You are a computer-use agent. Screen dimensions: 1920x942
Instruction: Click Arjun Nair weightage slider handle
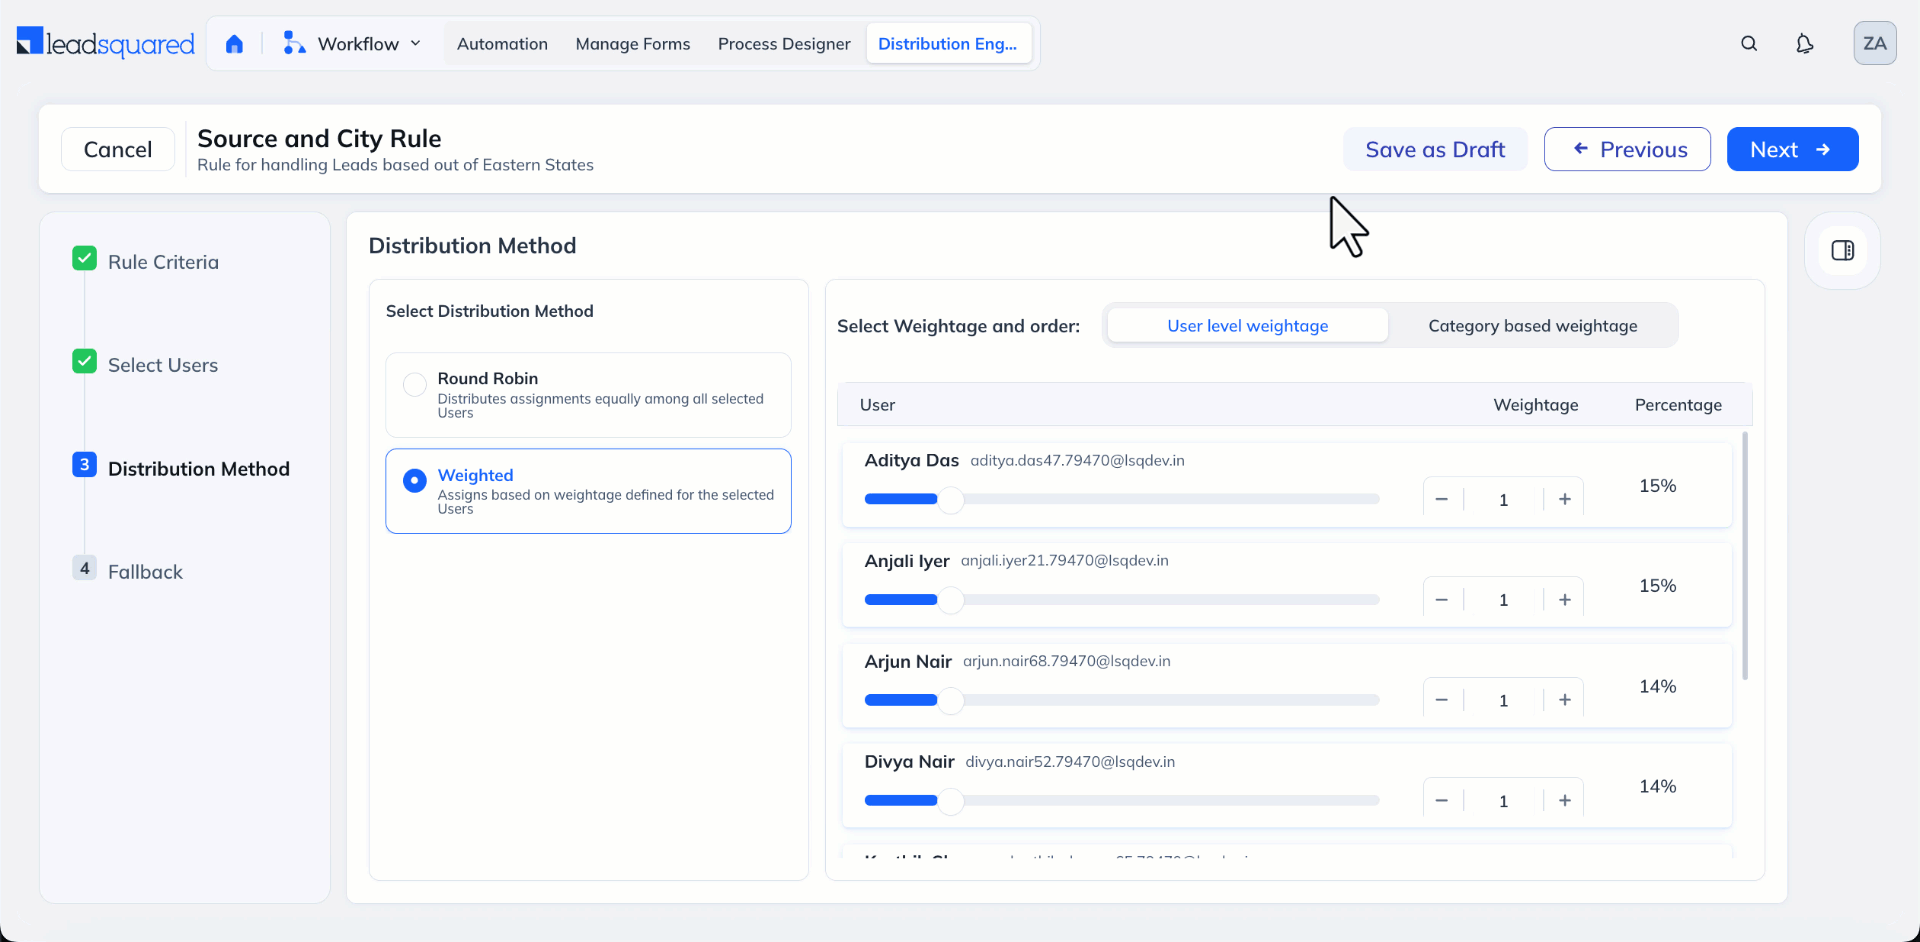point(951,700)
